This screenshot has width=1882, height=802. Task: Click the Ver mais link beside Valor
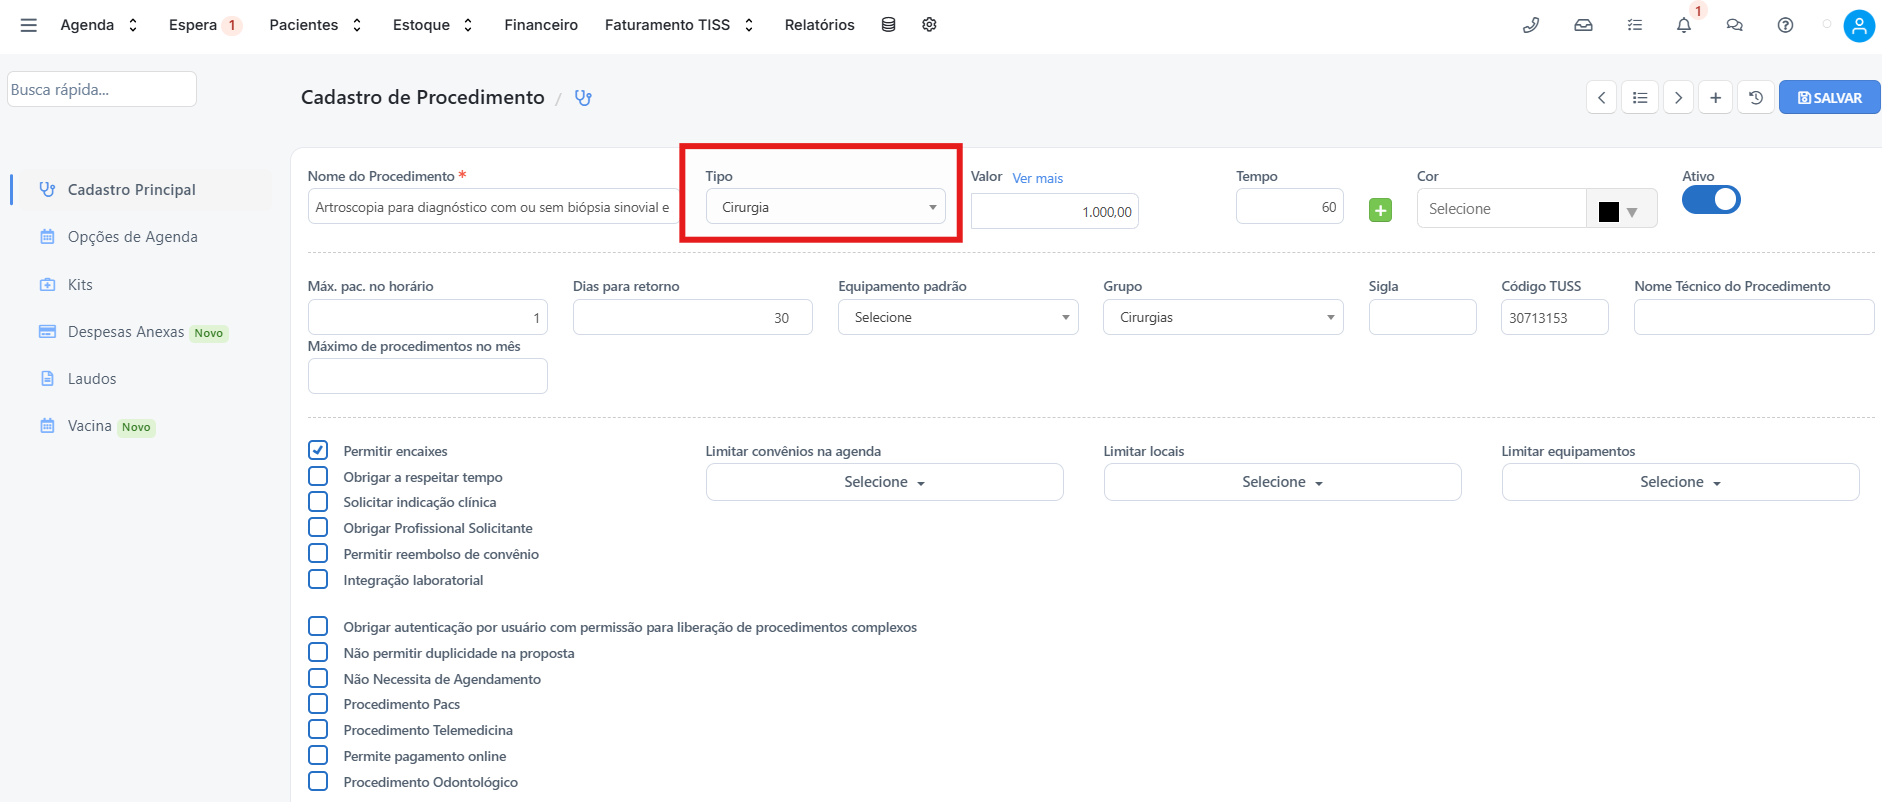pos(1037,178)
